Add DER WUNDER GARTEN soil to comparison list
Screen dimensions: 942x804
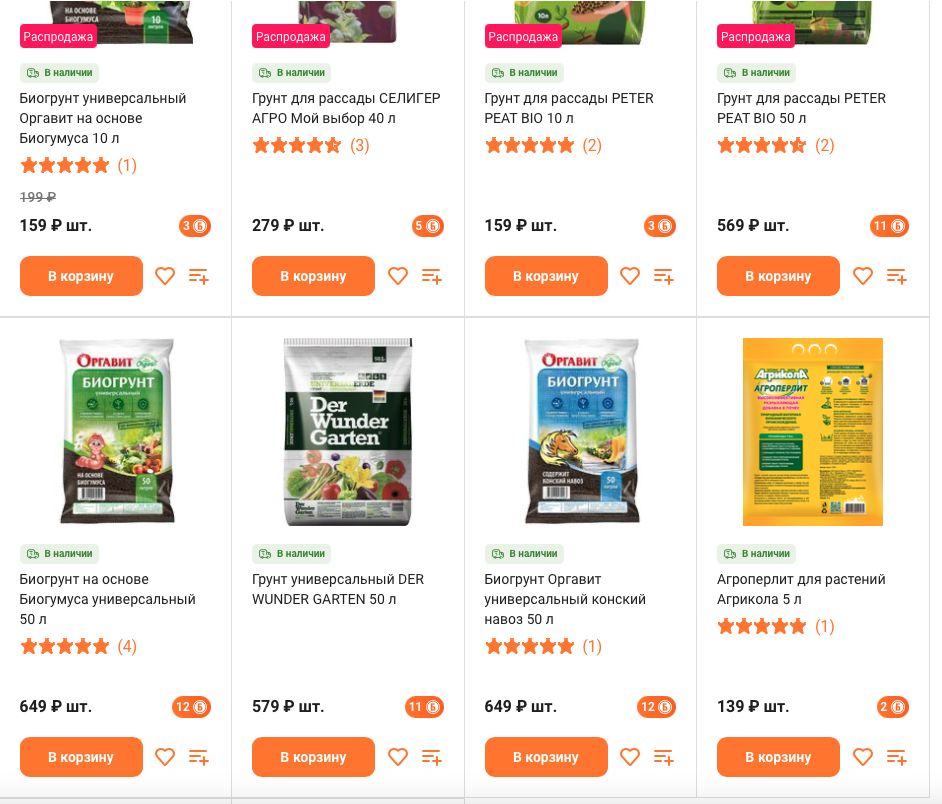(x=431, y=757)
